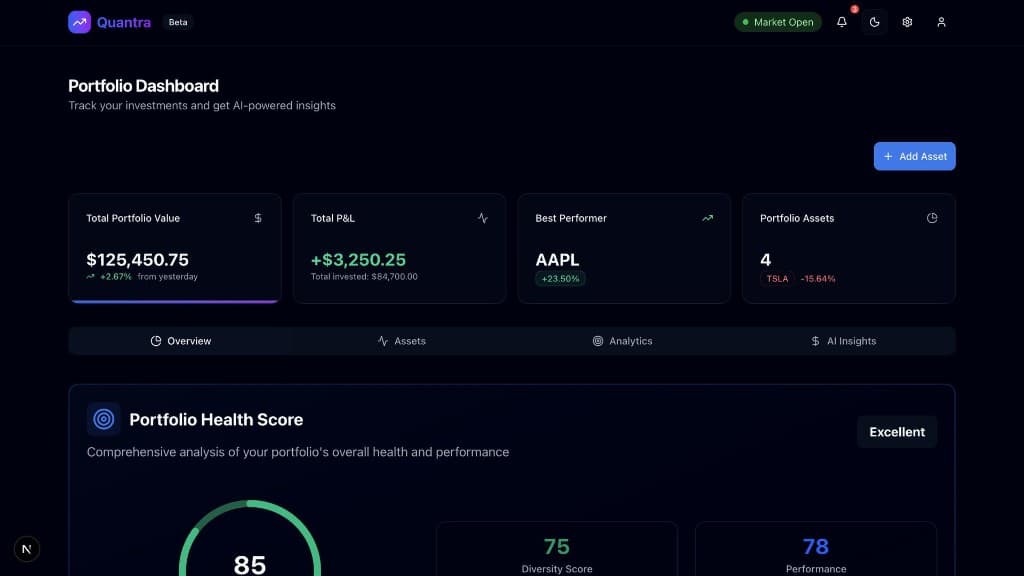Click the +2.67% daily change
This screenshot has height=576, width=1024.
pyautogui.click(x=116, y=277)
